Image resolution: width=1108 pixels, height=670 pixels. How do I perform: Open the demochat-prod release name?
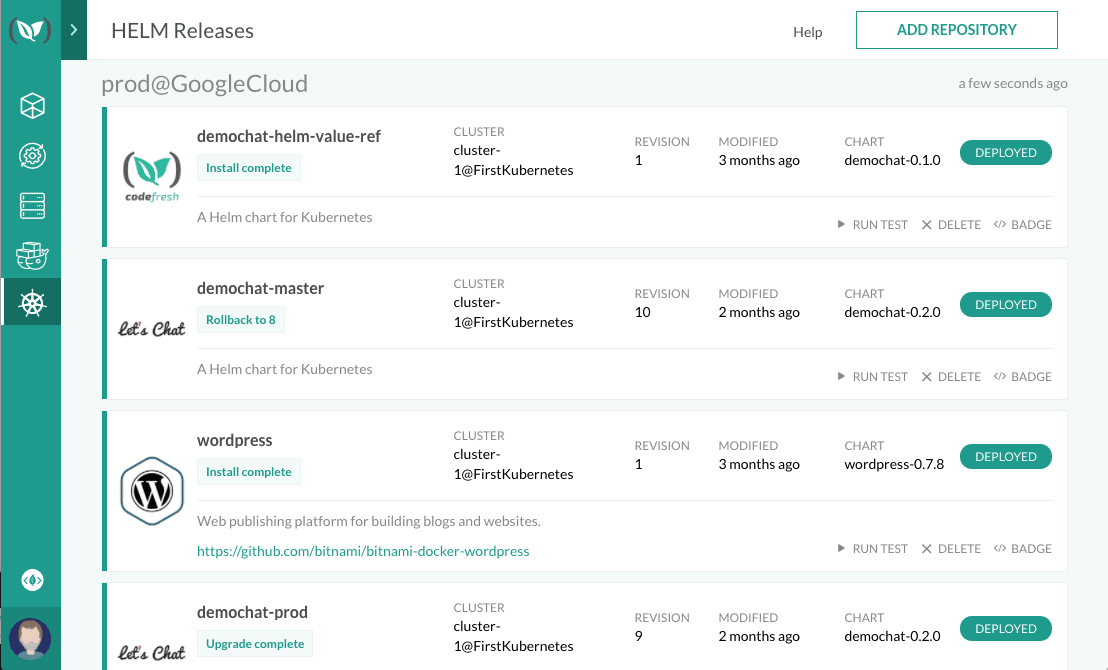coord(252,612)
